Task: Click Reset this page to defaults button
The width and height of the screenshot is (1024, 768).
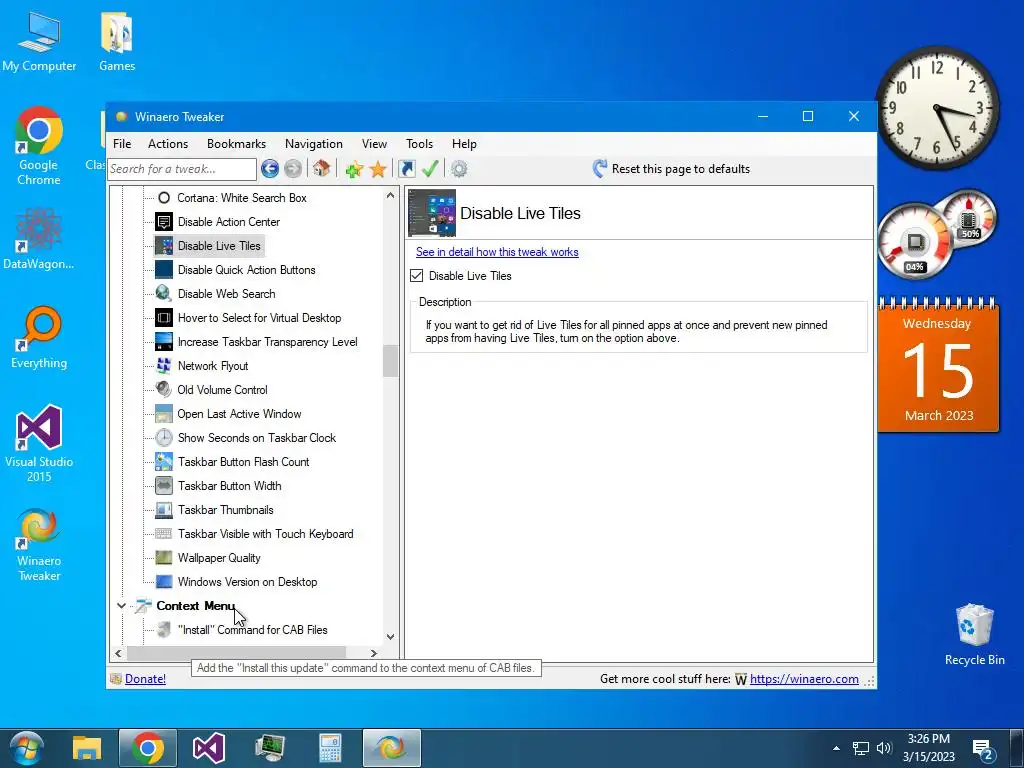Action: (x=671, y=169)
